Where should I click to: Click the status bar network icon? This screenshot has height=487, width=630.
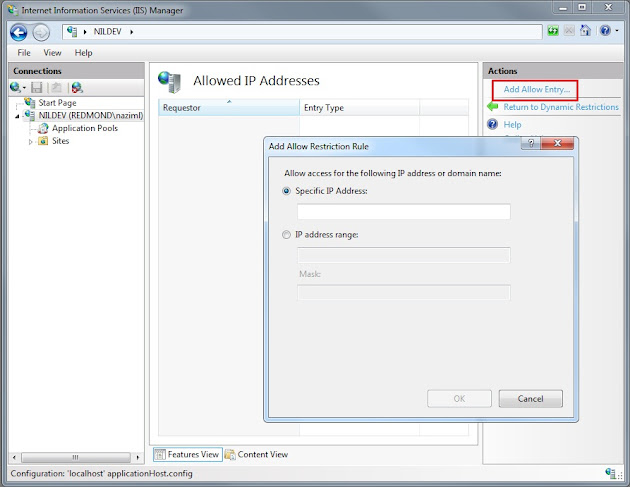[x=611, y=473]
